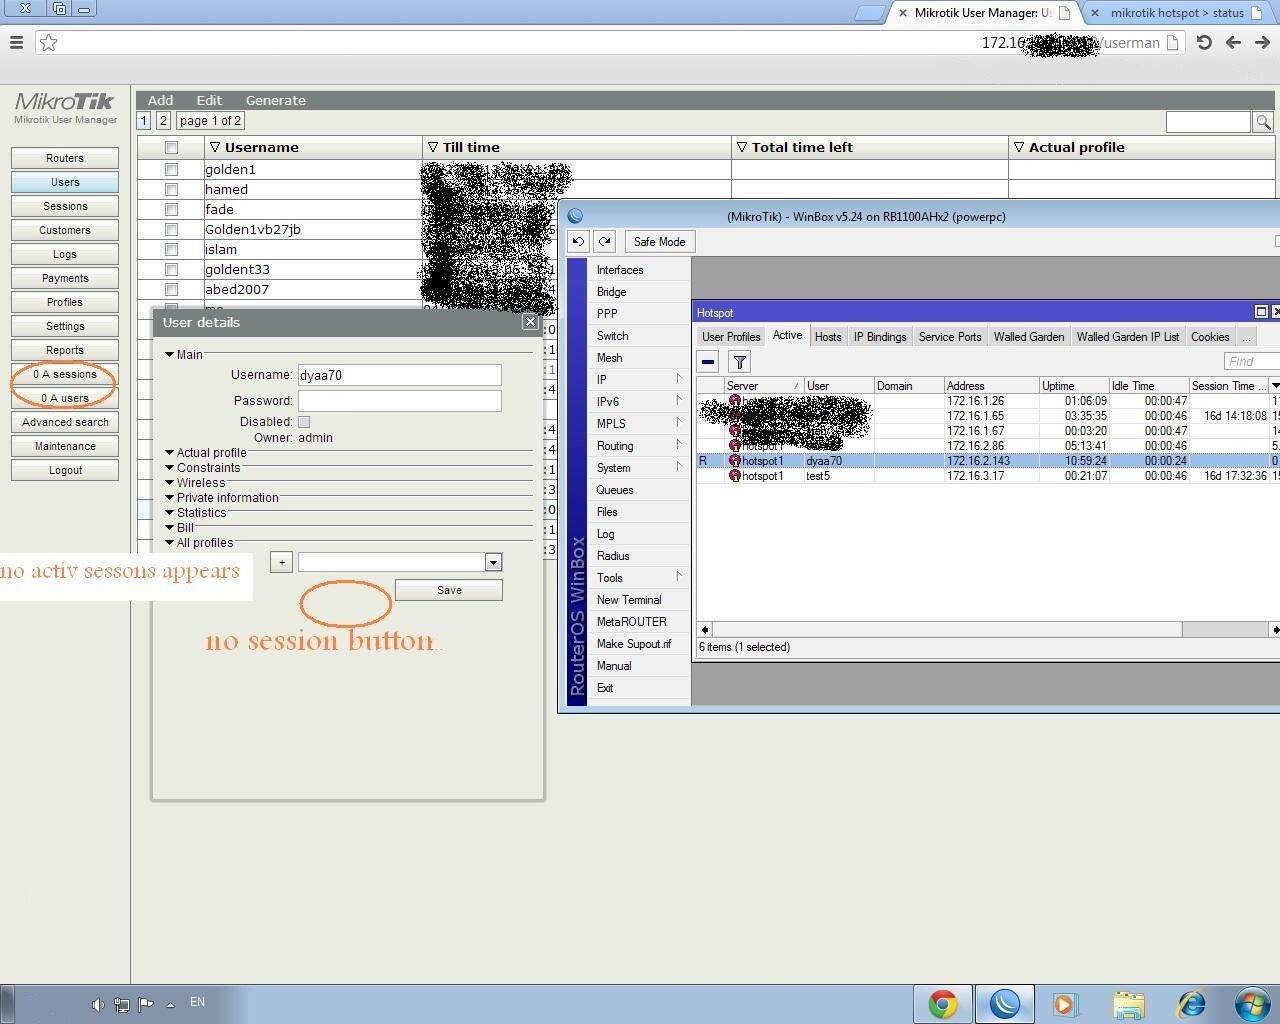Click the Save button in User details
The image size is (1280, 1024).
pyautogui.click(x=449, y=590)
